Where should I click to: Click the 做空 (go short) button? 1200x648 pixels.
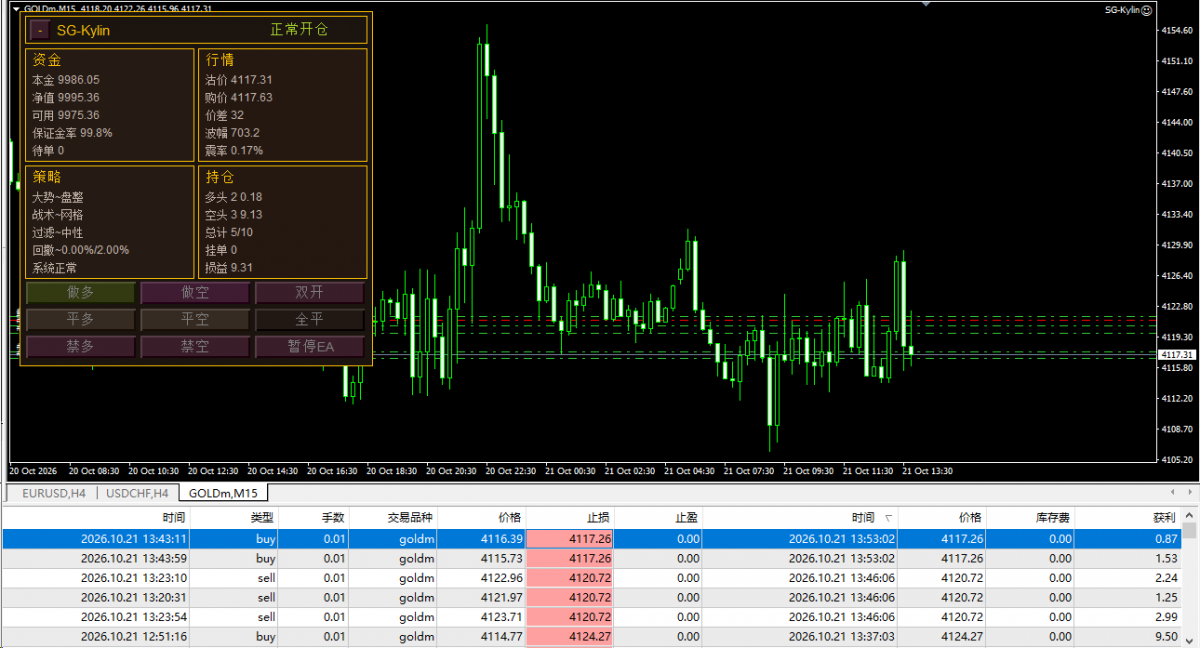point(195,293)
